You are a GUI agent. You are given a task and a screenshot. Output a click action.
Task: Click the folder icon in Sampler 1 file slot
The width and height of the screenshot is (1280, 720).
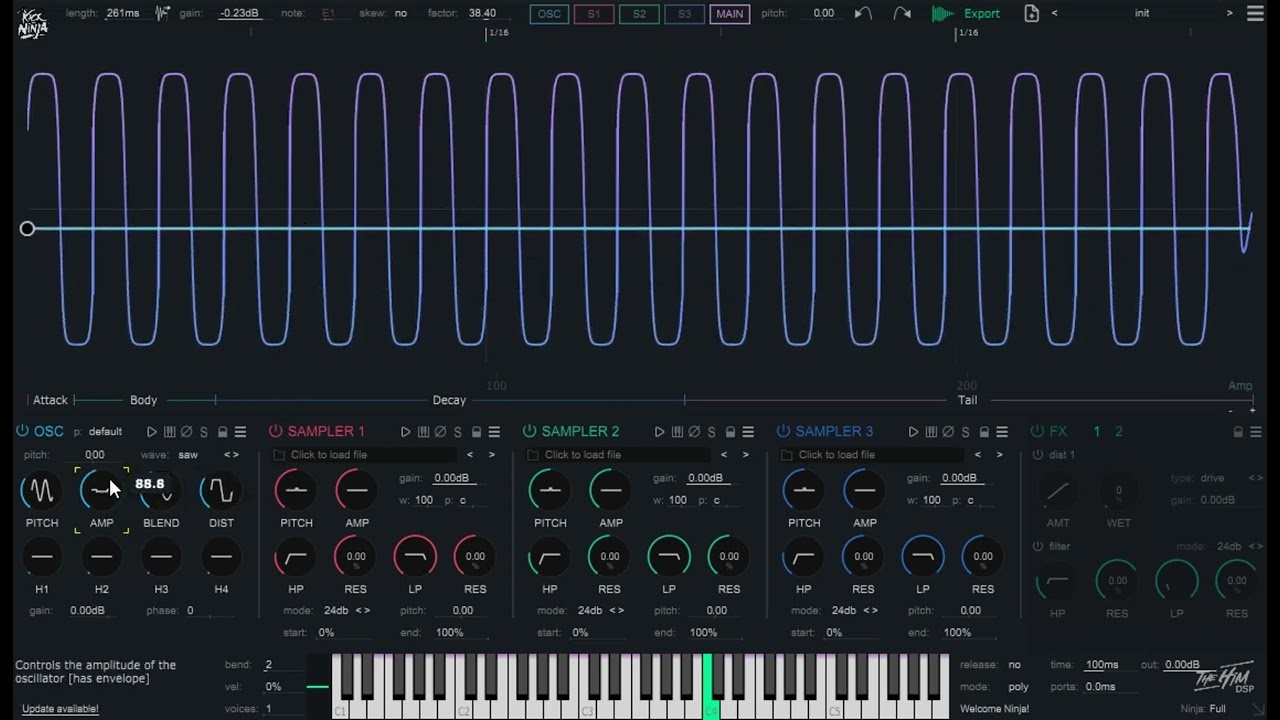[280, 455]
